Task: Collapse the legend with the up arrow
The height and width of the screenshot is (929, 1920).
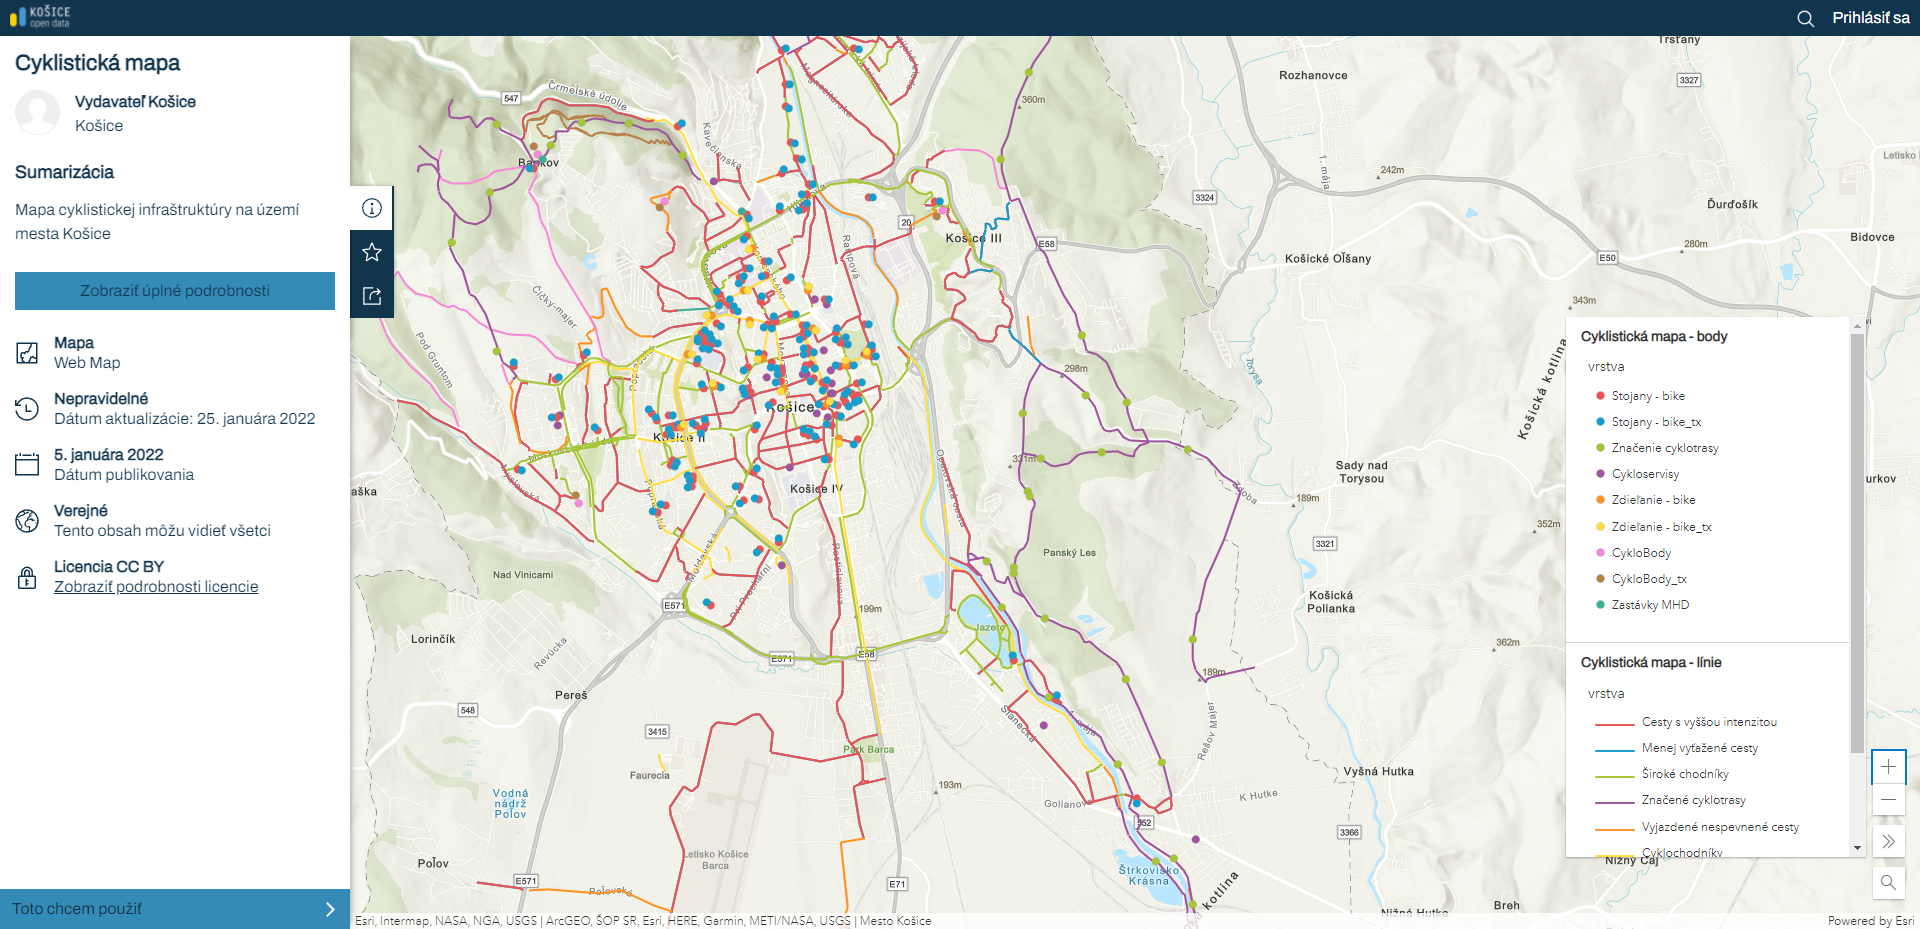Action: point(1857,323)
